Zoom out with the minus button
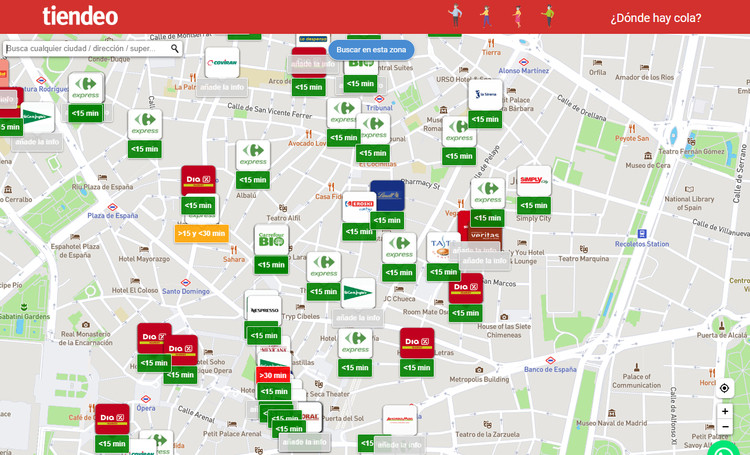The height and width of the screenshot is (455, 750). point(725,427)
